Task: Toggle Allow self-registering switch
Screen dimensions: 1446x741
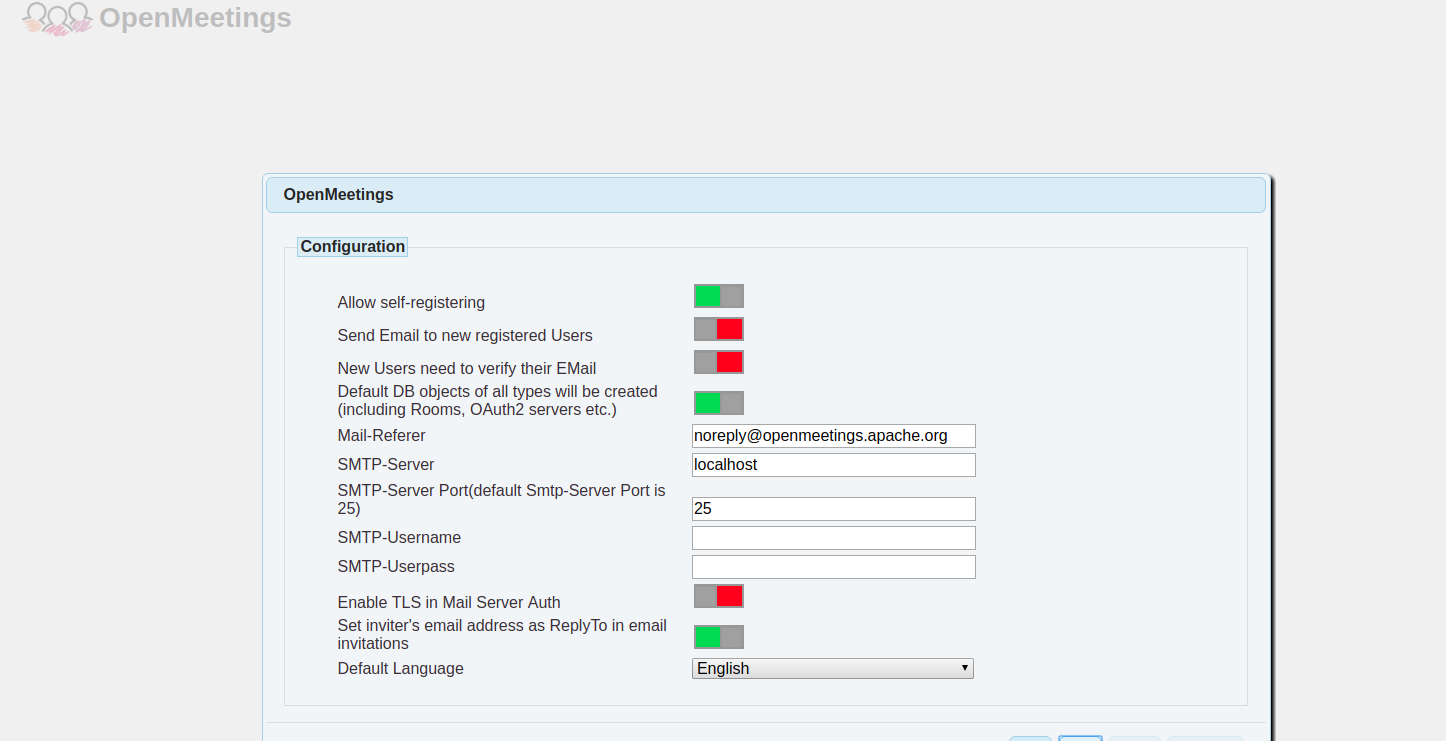Action: [x=719, y=296]
